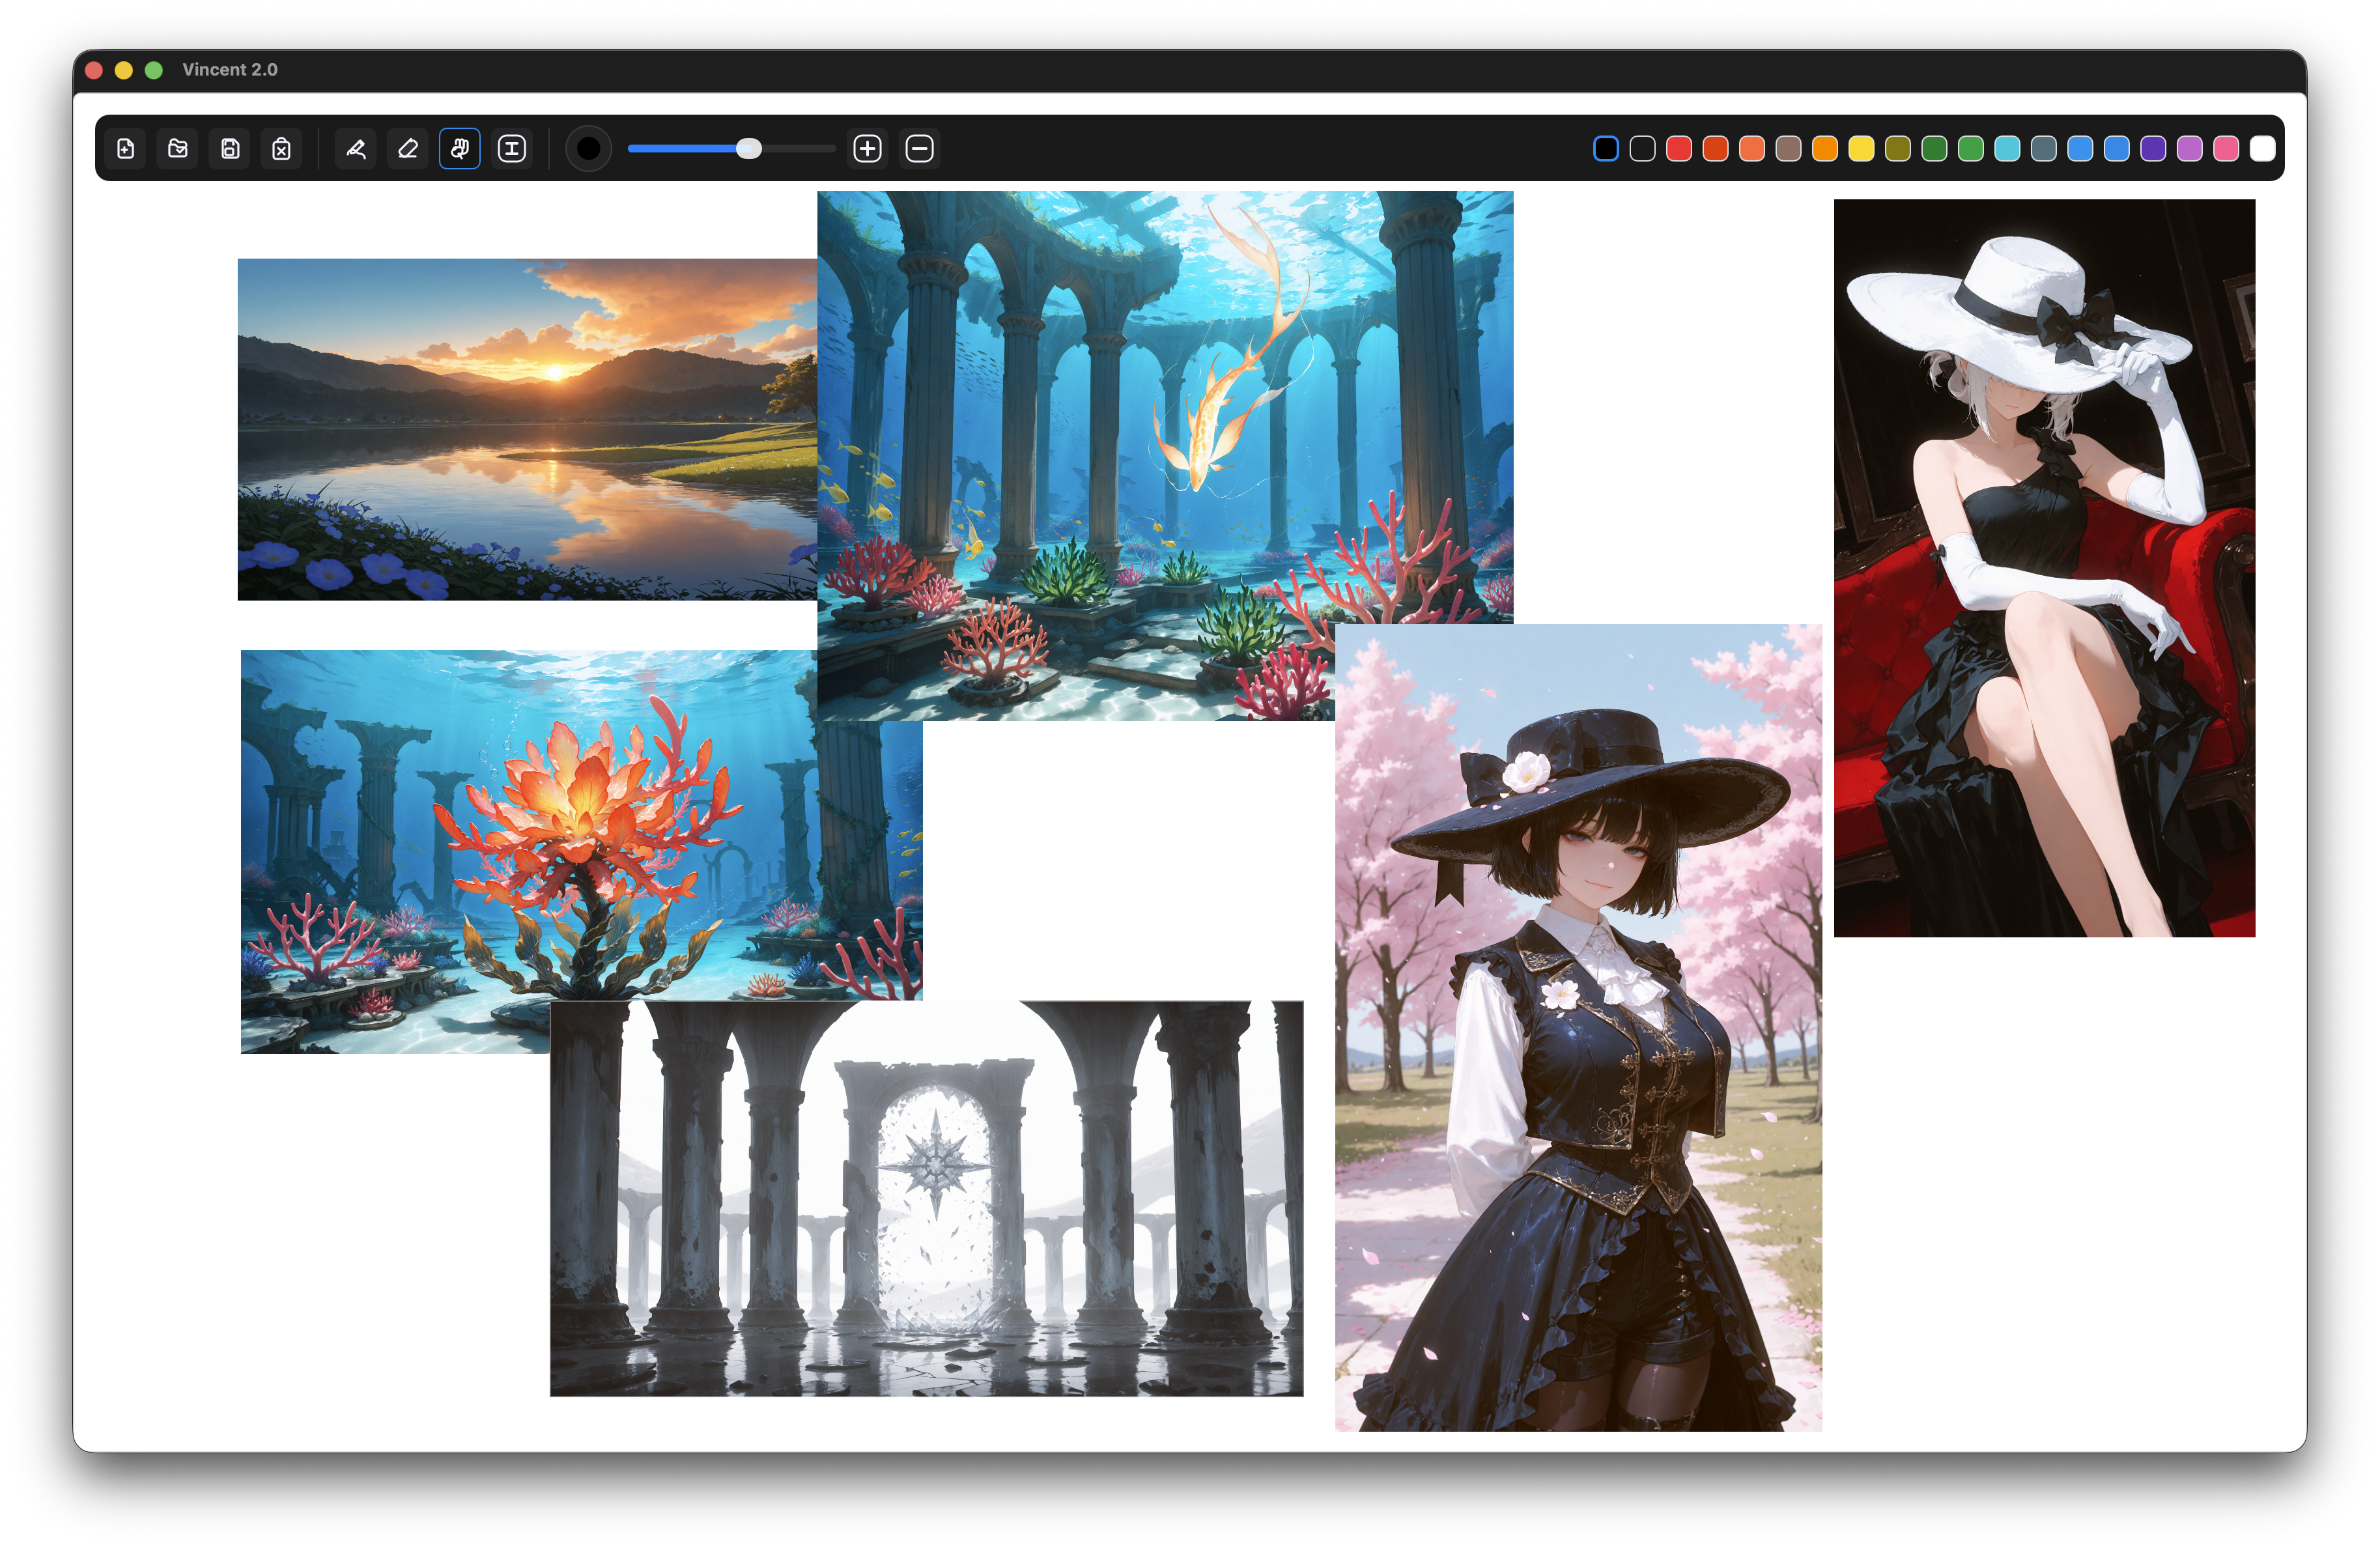Increase brush size with the plus button
The height and width of the screenshot is (1549, 2380).
(867, 149)
